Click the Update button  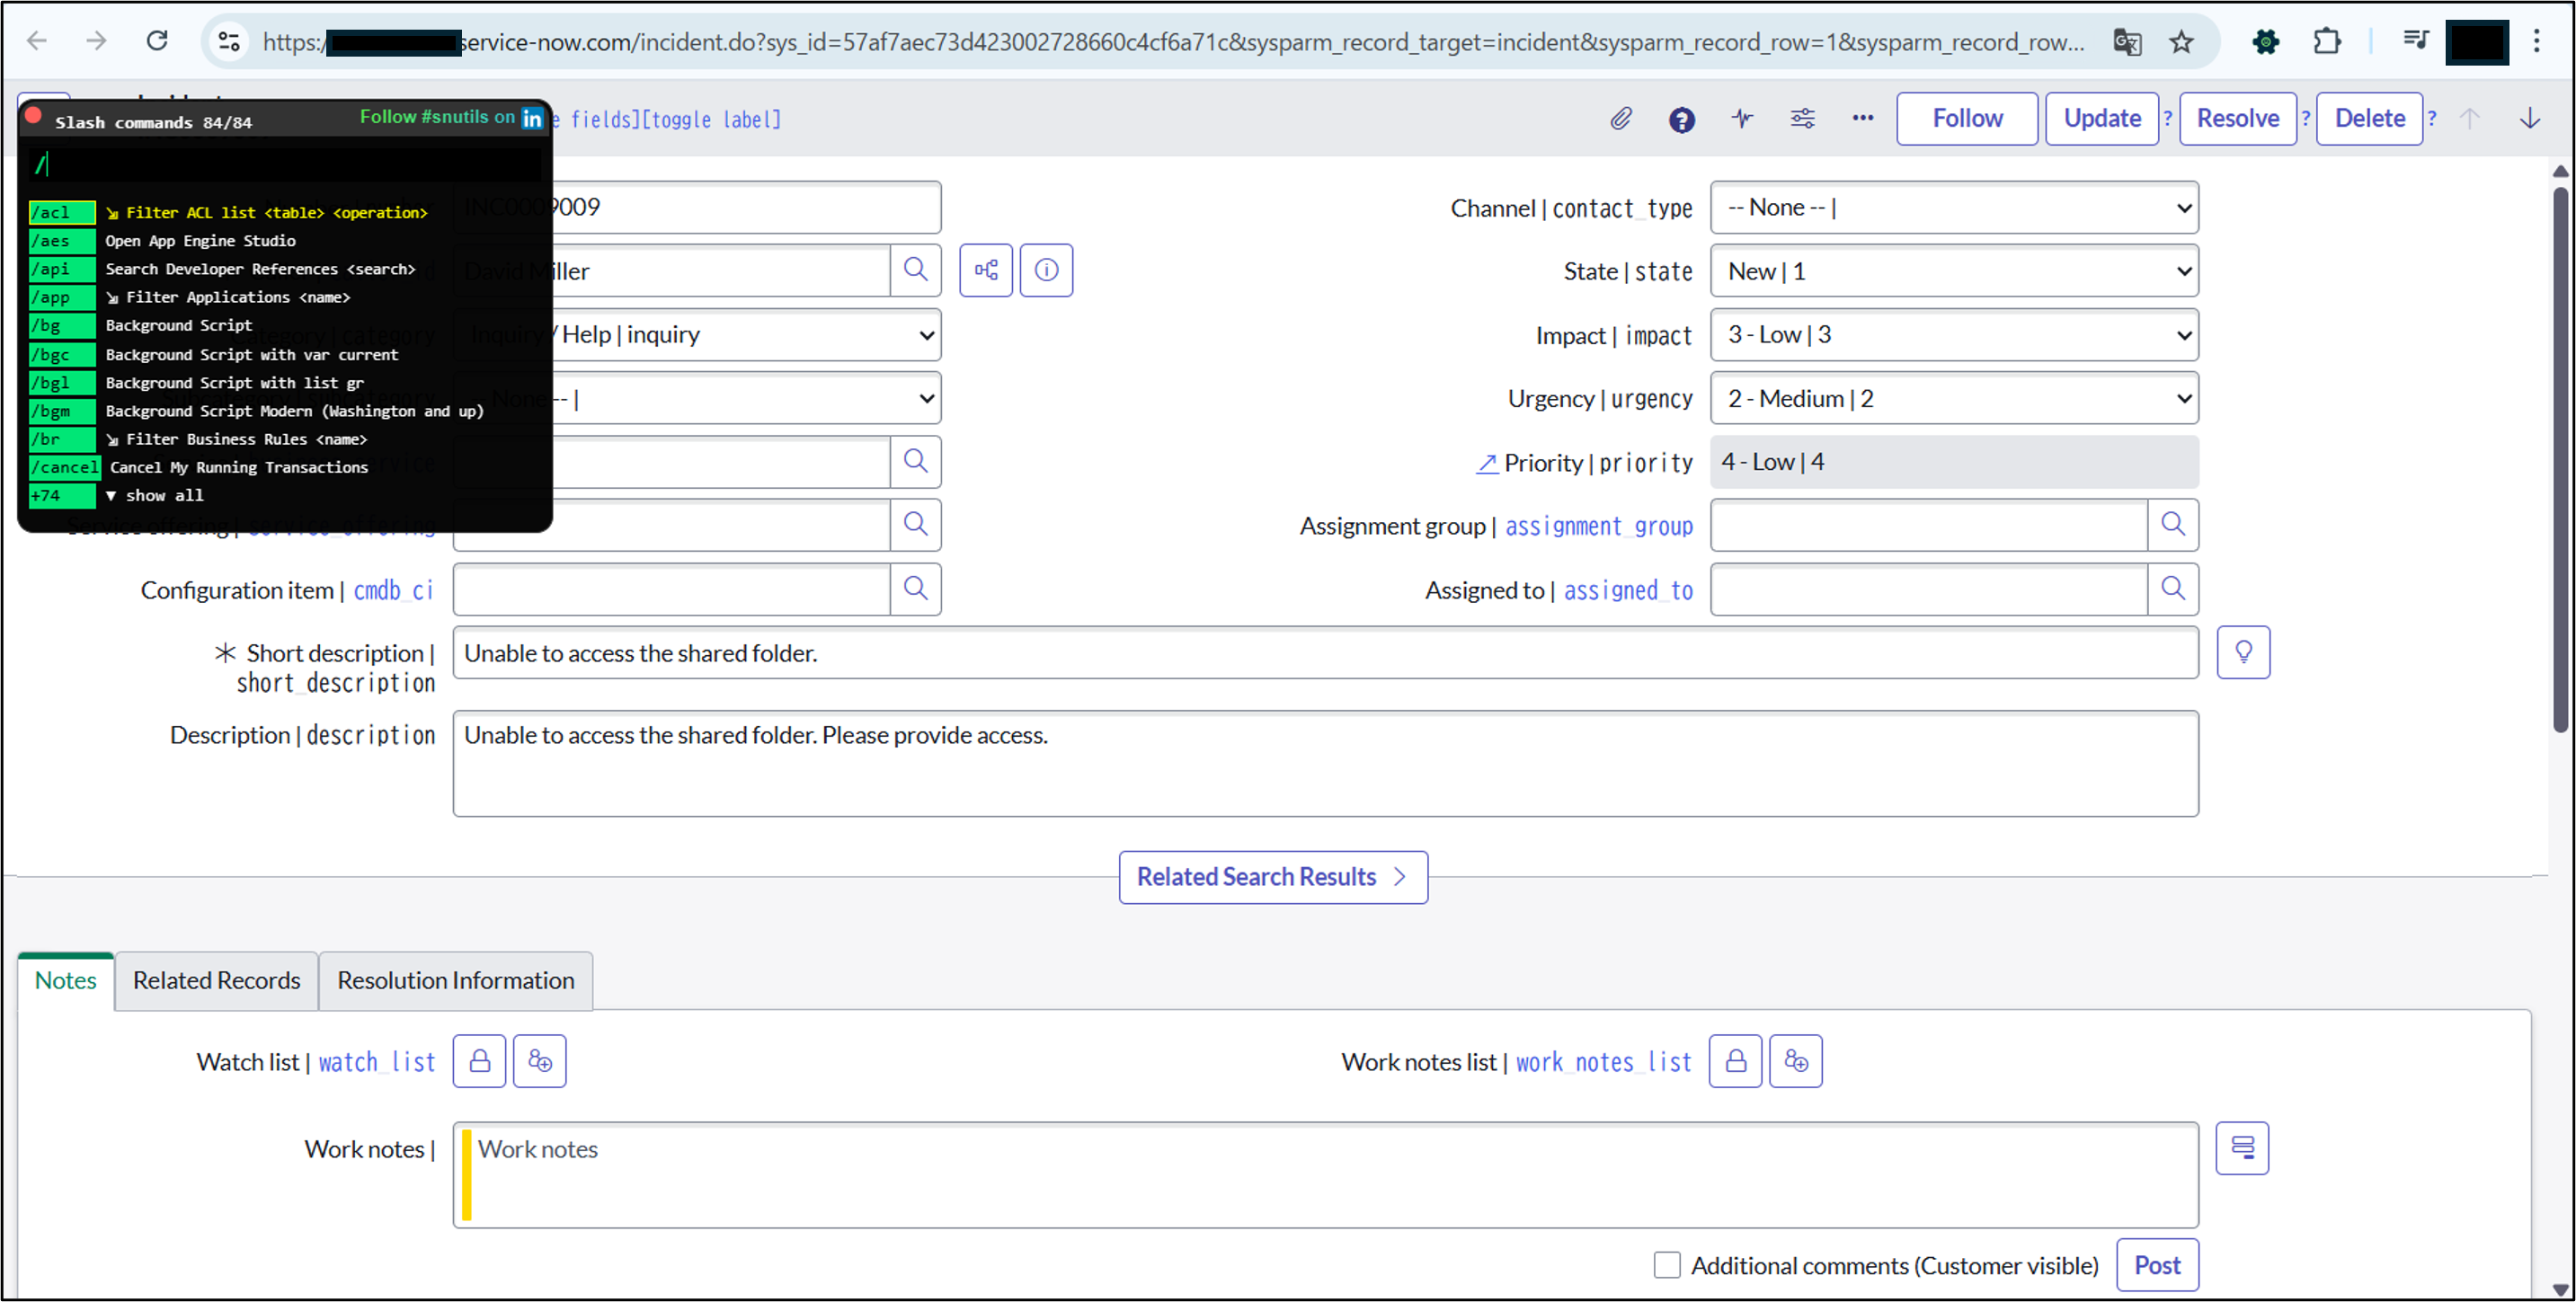2102,118
